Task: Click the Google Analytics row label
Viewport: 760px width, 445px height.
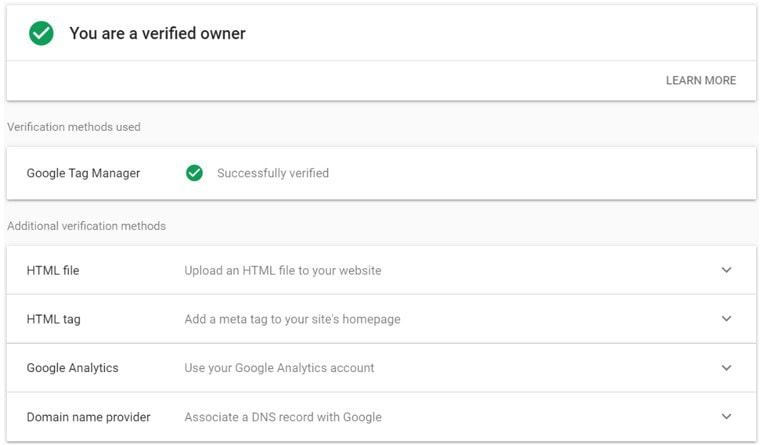Action: (72, 368)
